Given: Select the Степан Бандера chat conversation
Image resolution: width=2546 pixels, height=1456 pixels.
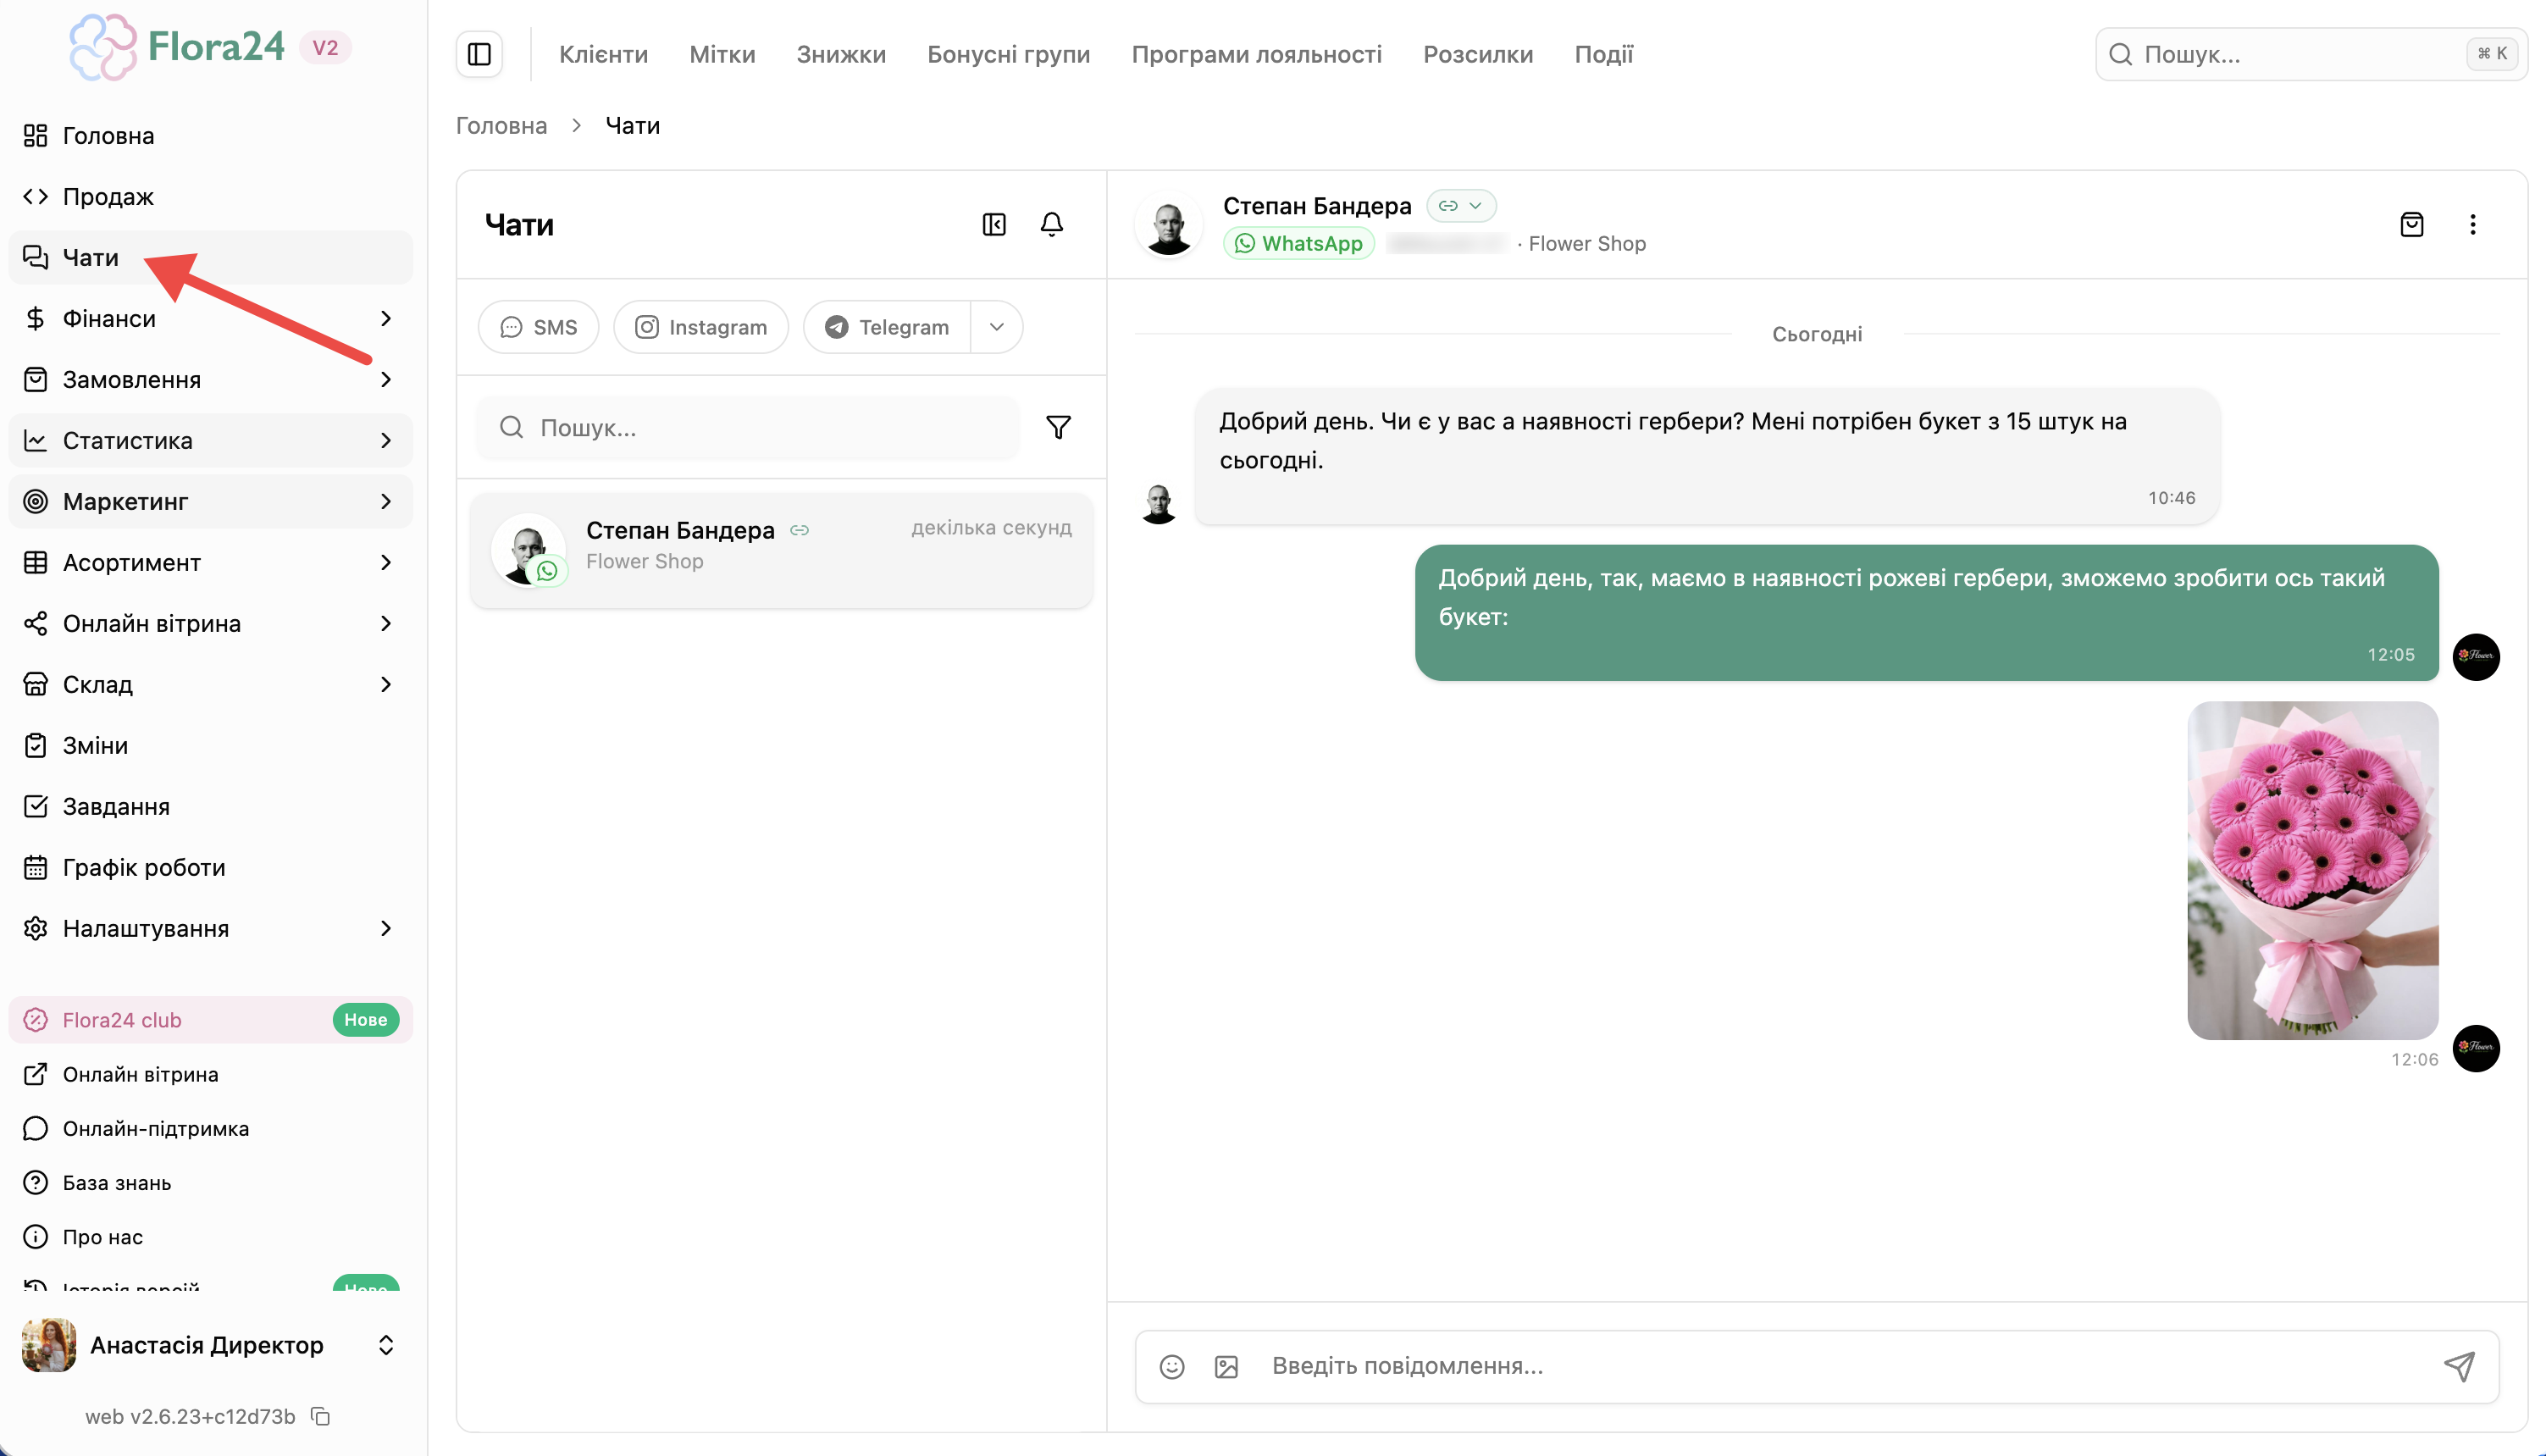Looking at the screenshot, I should (x=781, y=550).
